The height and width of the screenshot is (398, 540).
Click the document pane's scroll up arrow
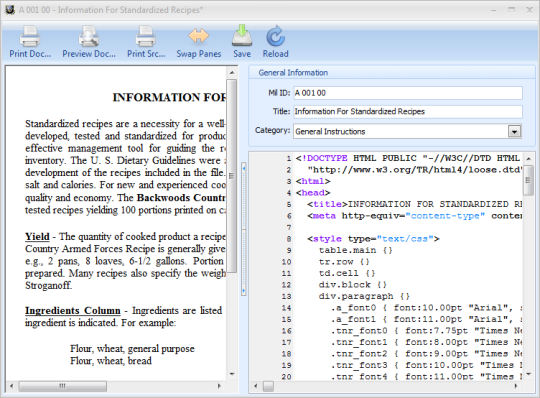[x=232, y=72]
